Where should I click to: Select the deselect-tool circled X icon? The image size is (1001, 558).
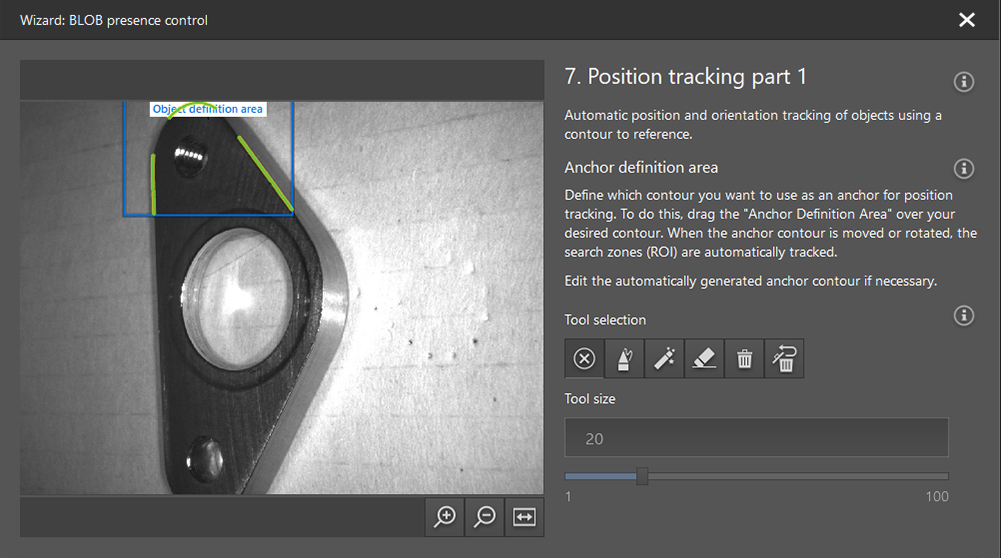coord(585,358)
